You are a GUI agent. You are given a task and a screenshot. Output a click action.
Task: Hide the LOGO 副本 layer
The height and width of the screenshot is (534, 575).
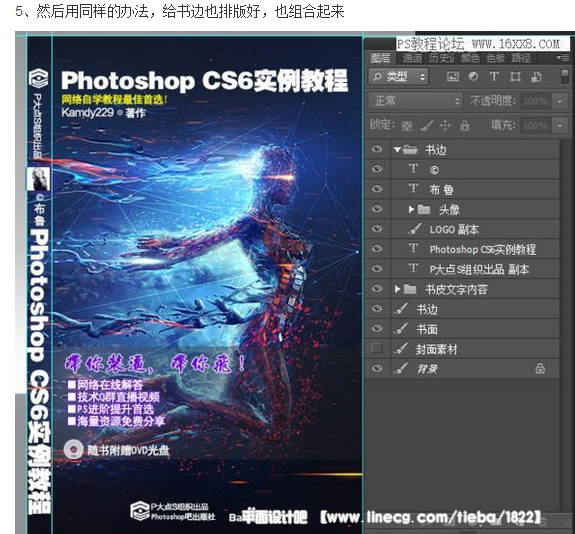(x=377, y=228)
